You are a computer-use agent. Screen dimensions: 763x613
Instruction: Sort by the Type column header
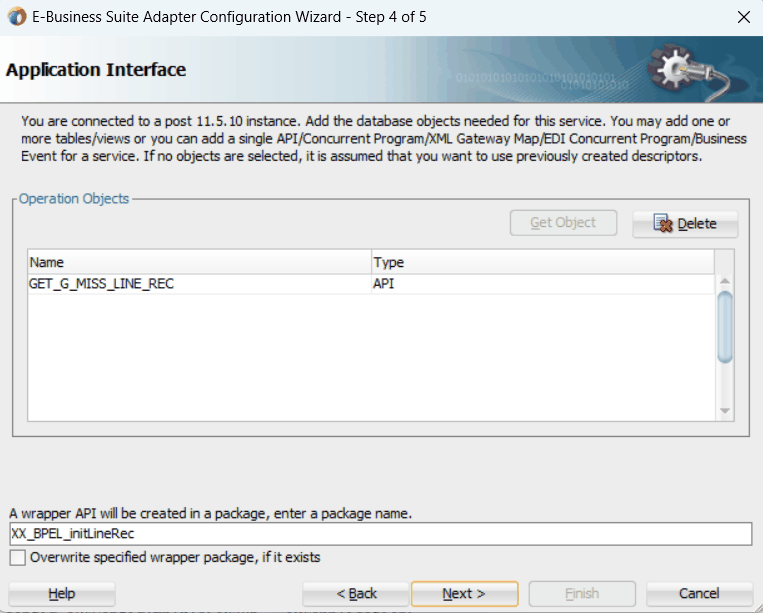pos(543,262)
